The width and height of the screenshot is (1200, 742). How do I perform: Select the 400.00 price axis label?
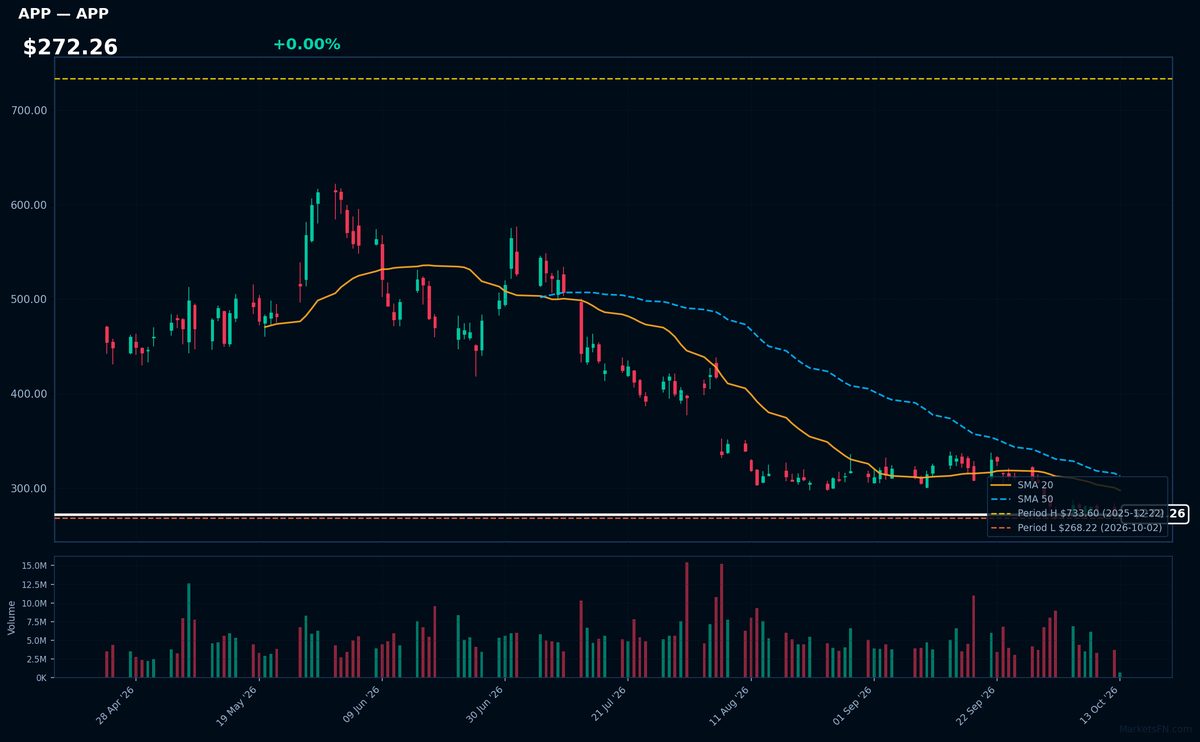click(31, 394)
